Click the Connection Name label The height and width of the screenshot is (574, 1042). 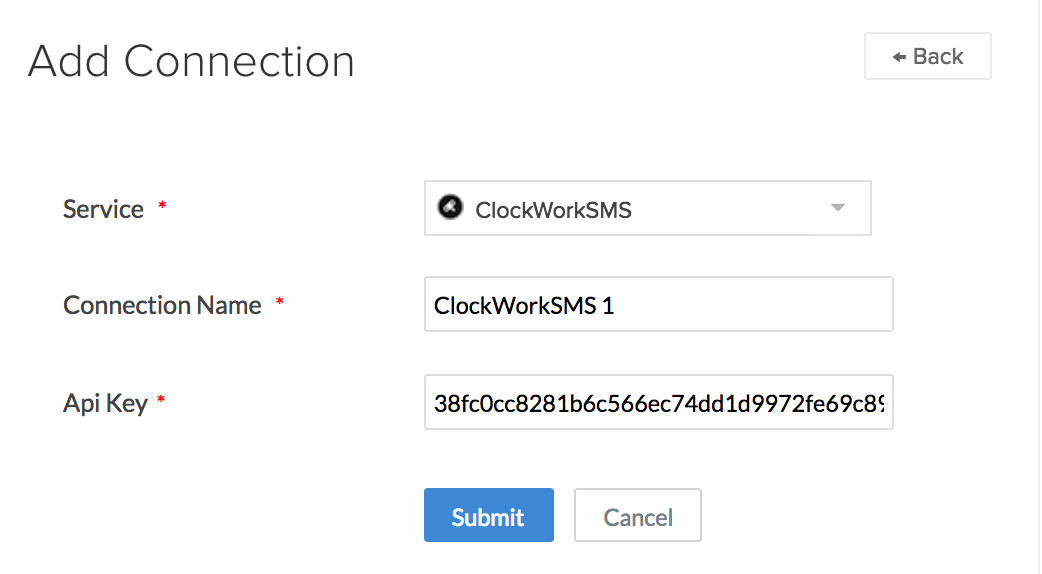(x=162, y=305)
